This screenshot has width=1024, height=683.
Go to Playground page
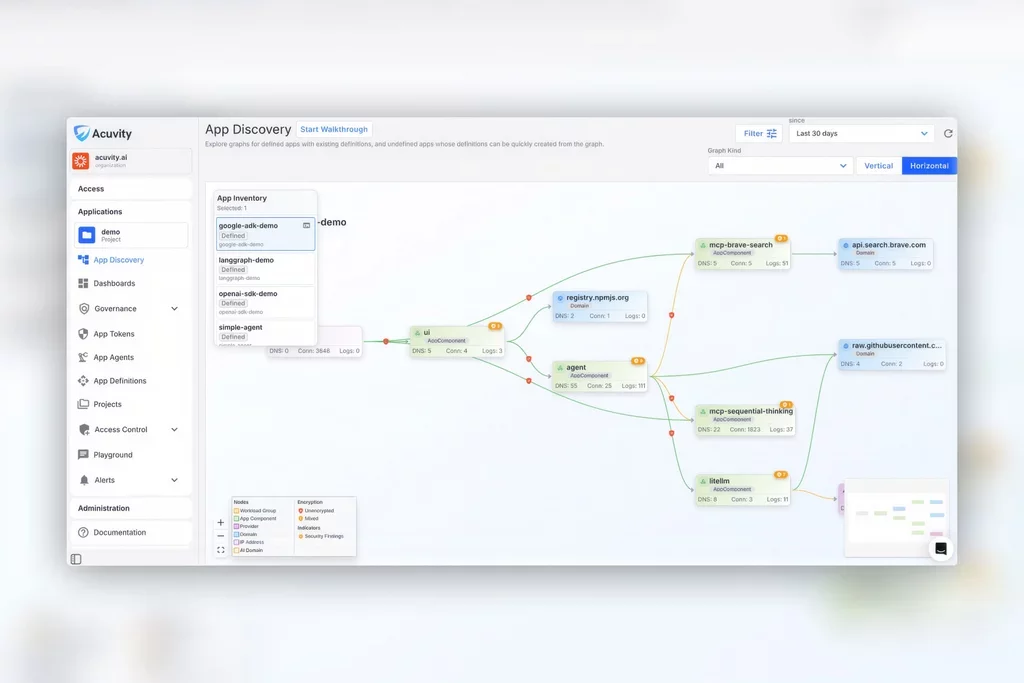pos(113,454)
